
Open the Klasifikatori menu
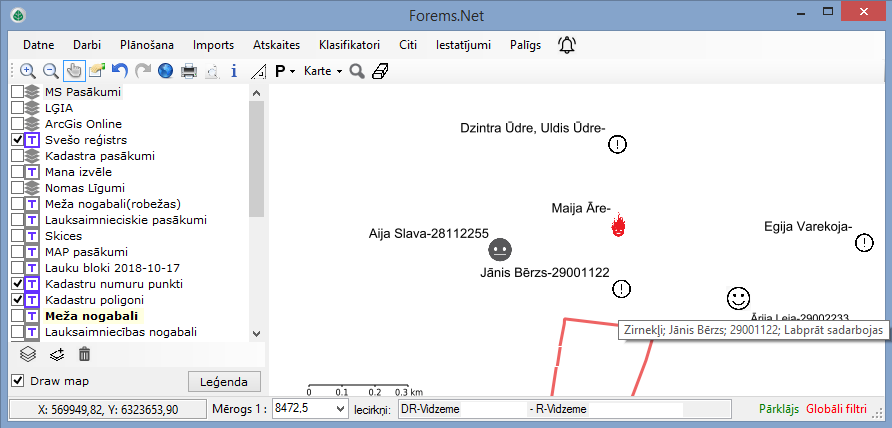348,45
